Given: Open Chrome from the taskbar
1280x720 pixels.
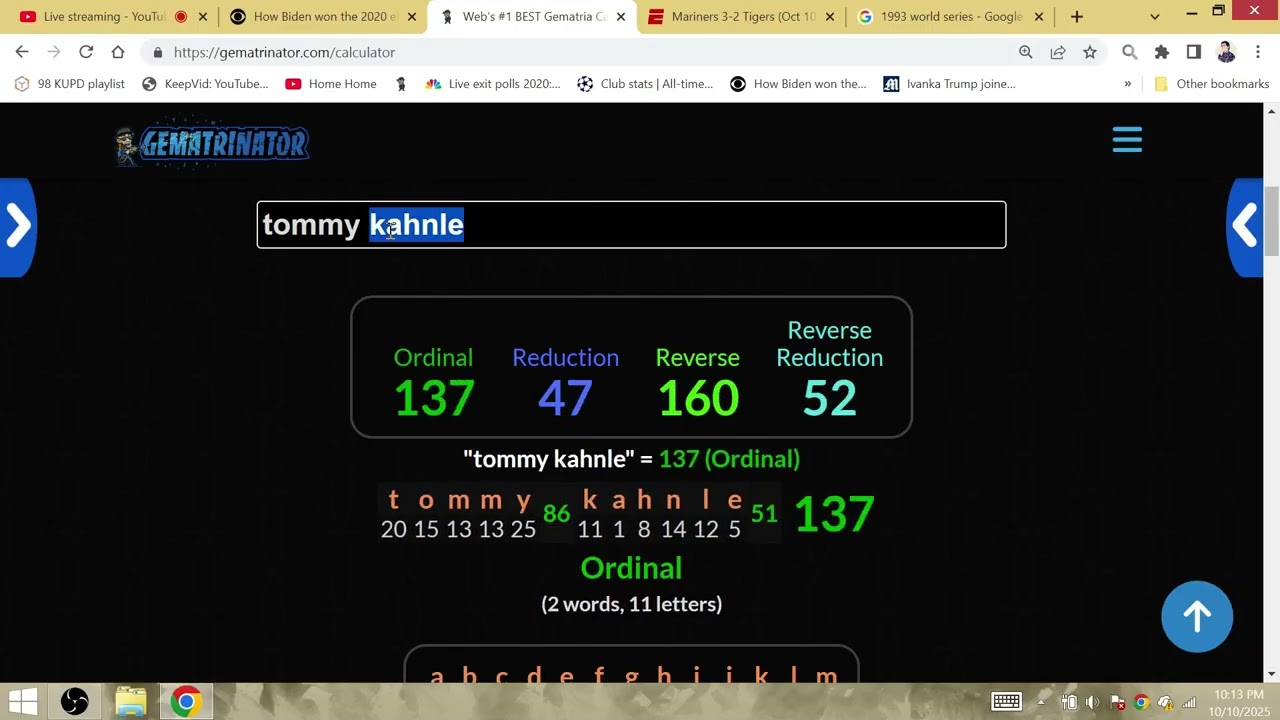Looking at the screenshot, I should coord(185,702).
